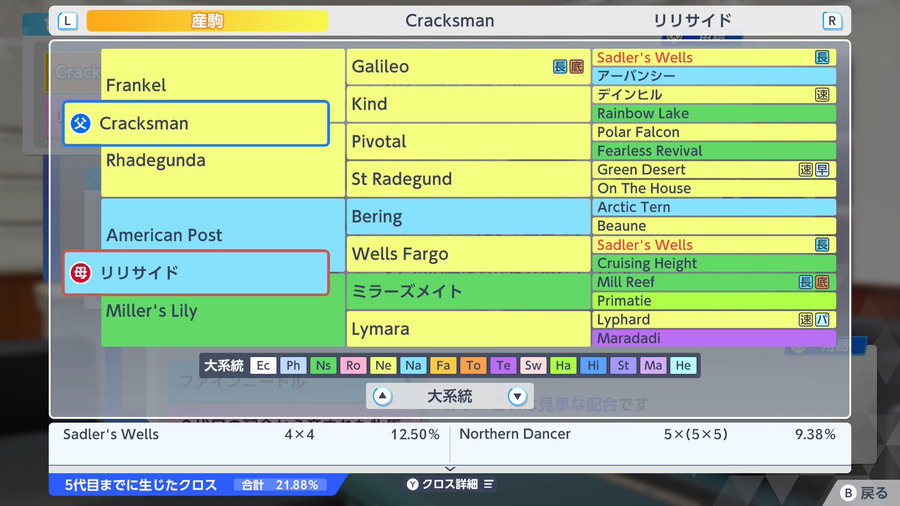Click the Ne lineage swatch
The image size is (900, 506).
click(x=383, y=365)
